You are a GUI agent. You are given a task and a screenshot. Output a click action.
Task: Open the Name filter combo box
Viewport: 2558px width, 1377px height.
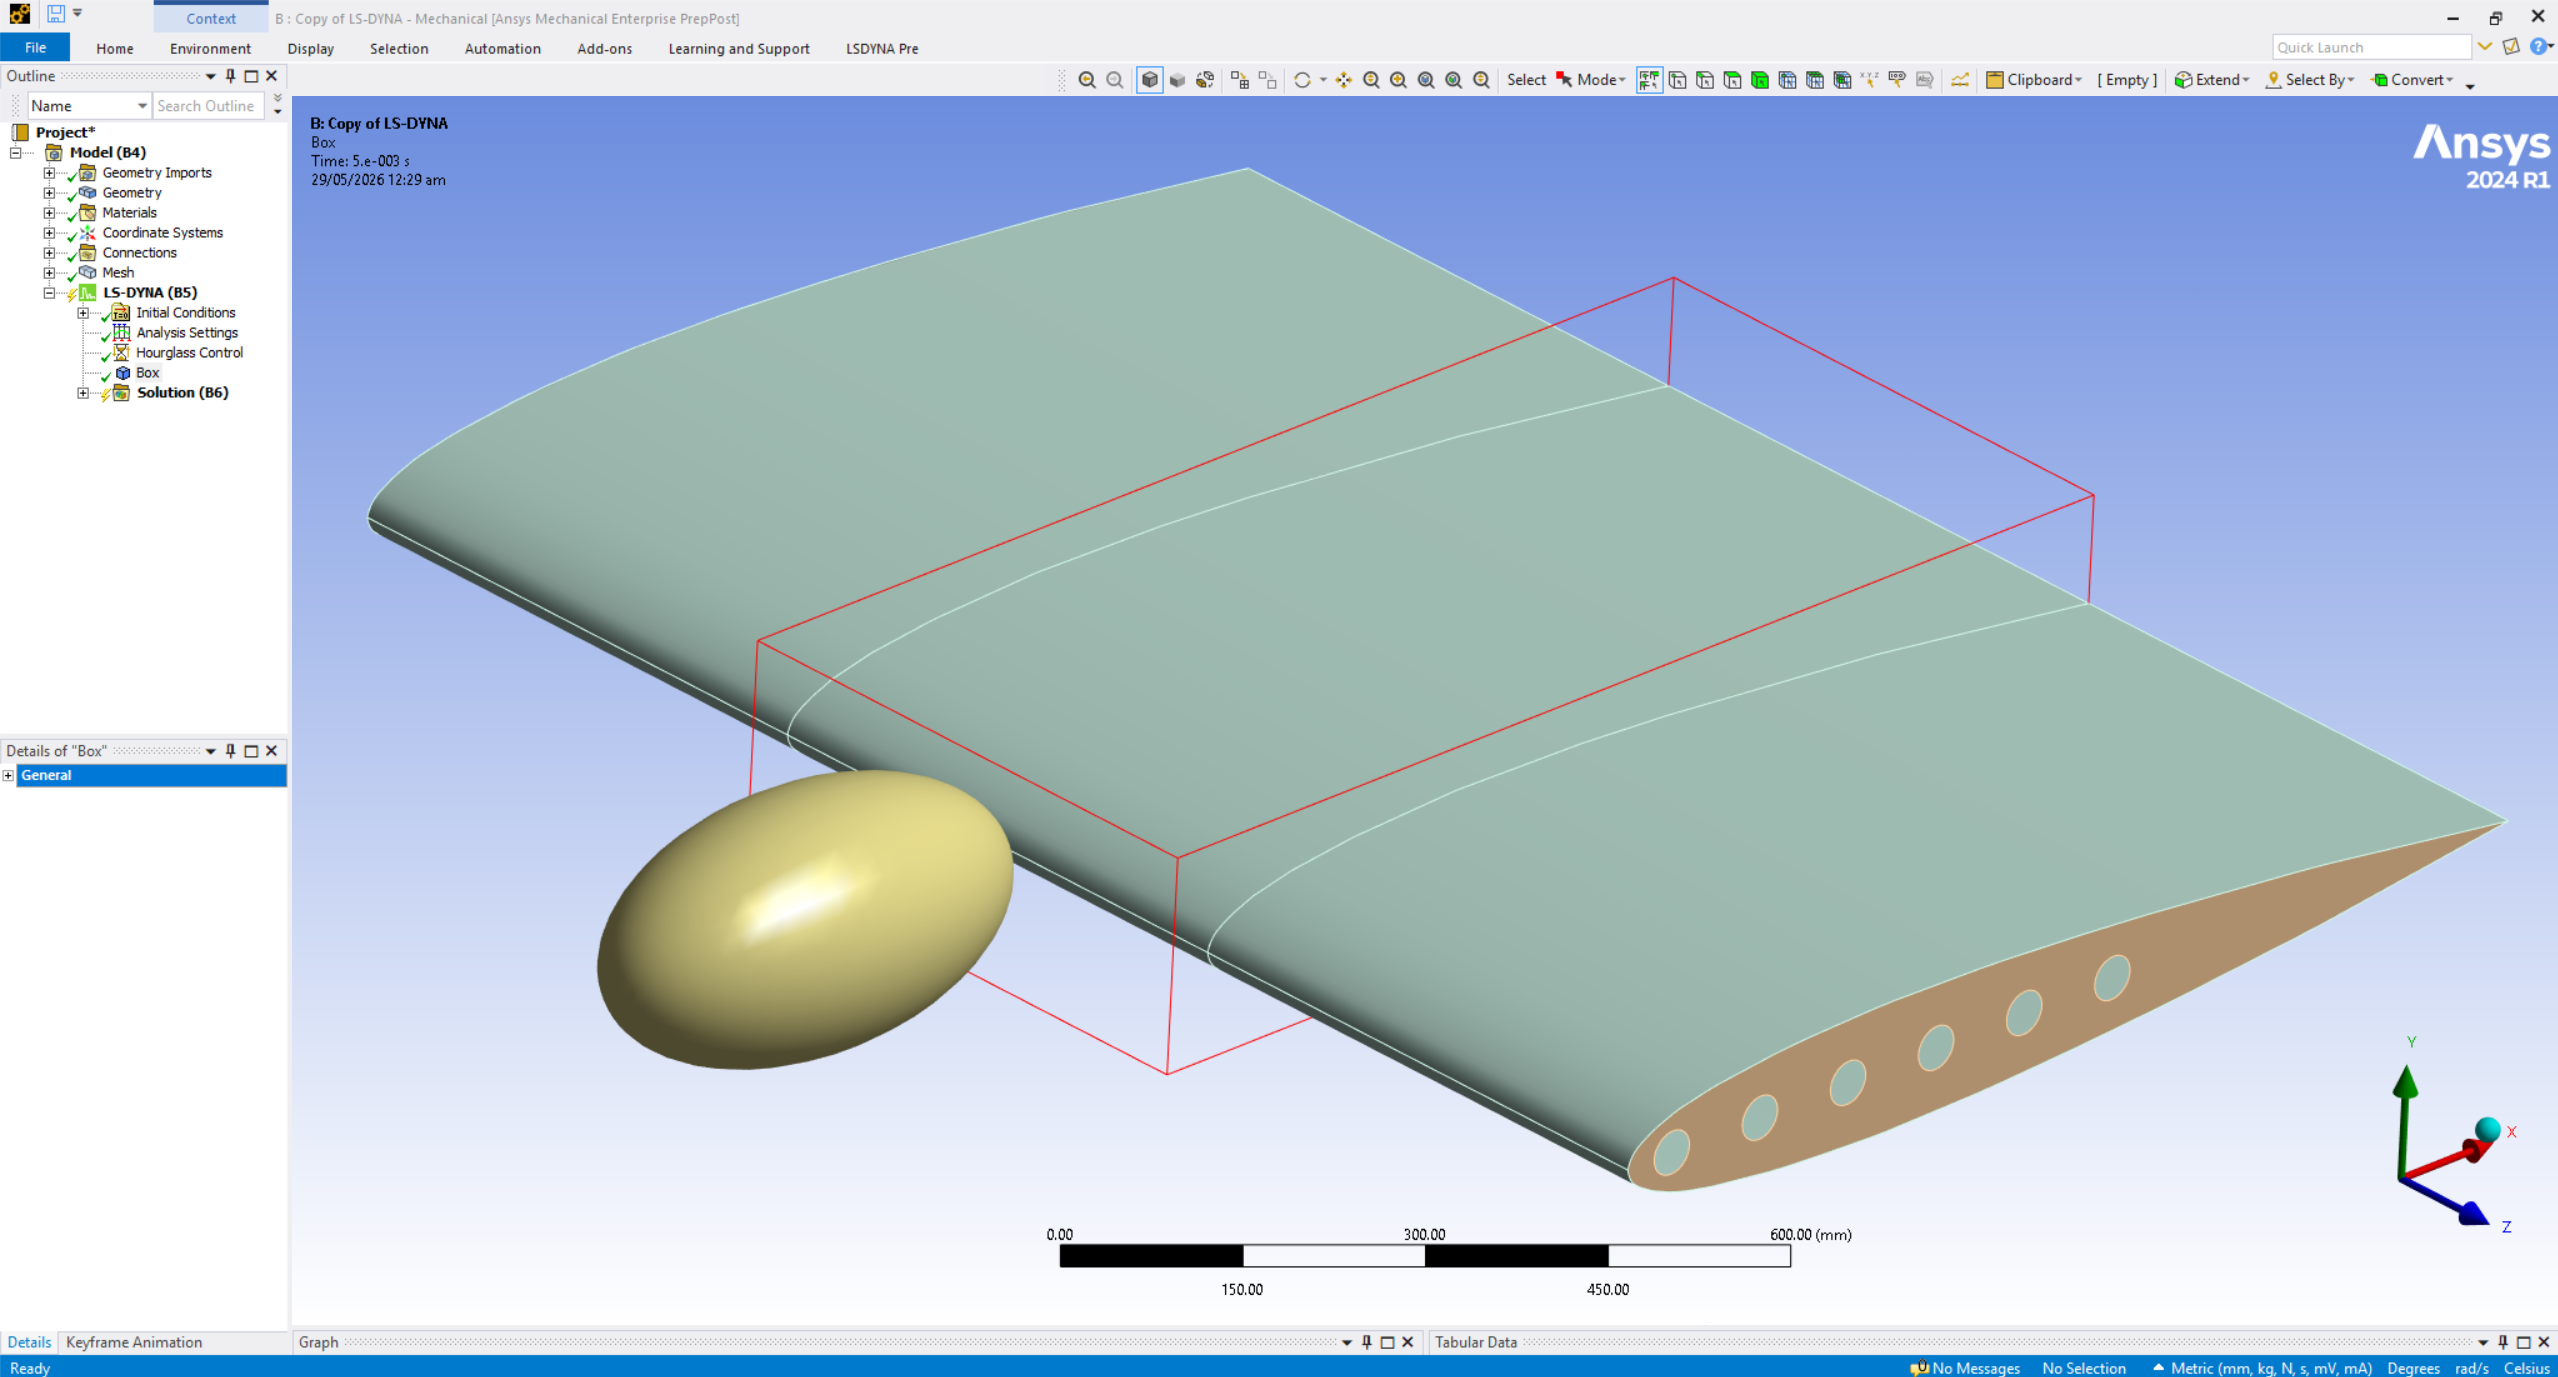pos(88,106)
